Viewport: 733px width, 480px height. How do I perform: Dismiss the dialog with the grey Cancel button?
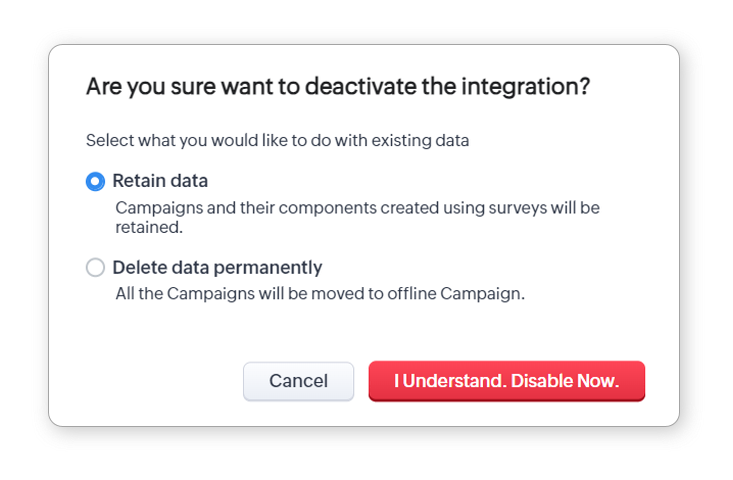298,381
